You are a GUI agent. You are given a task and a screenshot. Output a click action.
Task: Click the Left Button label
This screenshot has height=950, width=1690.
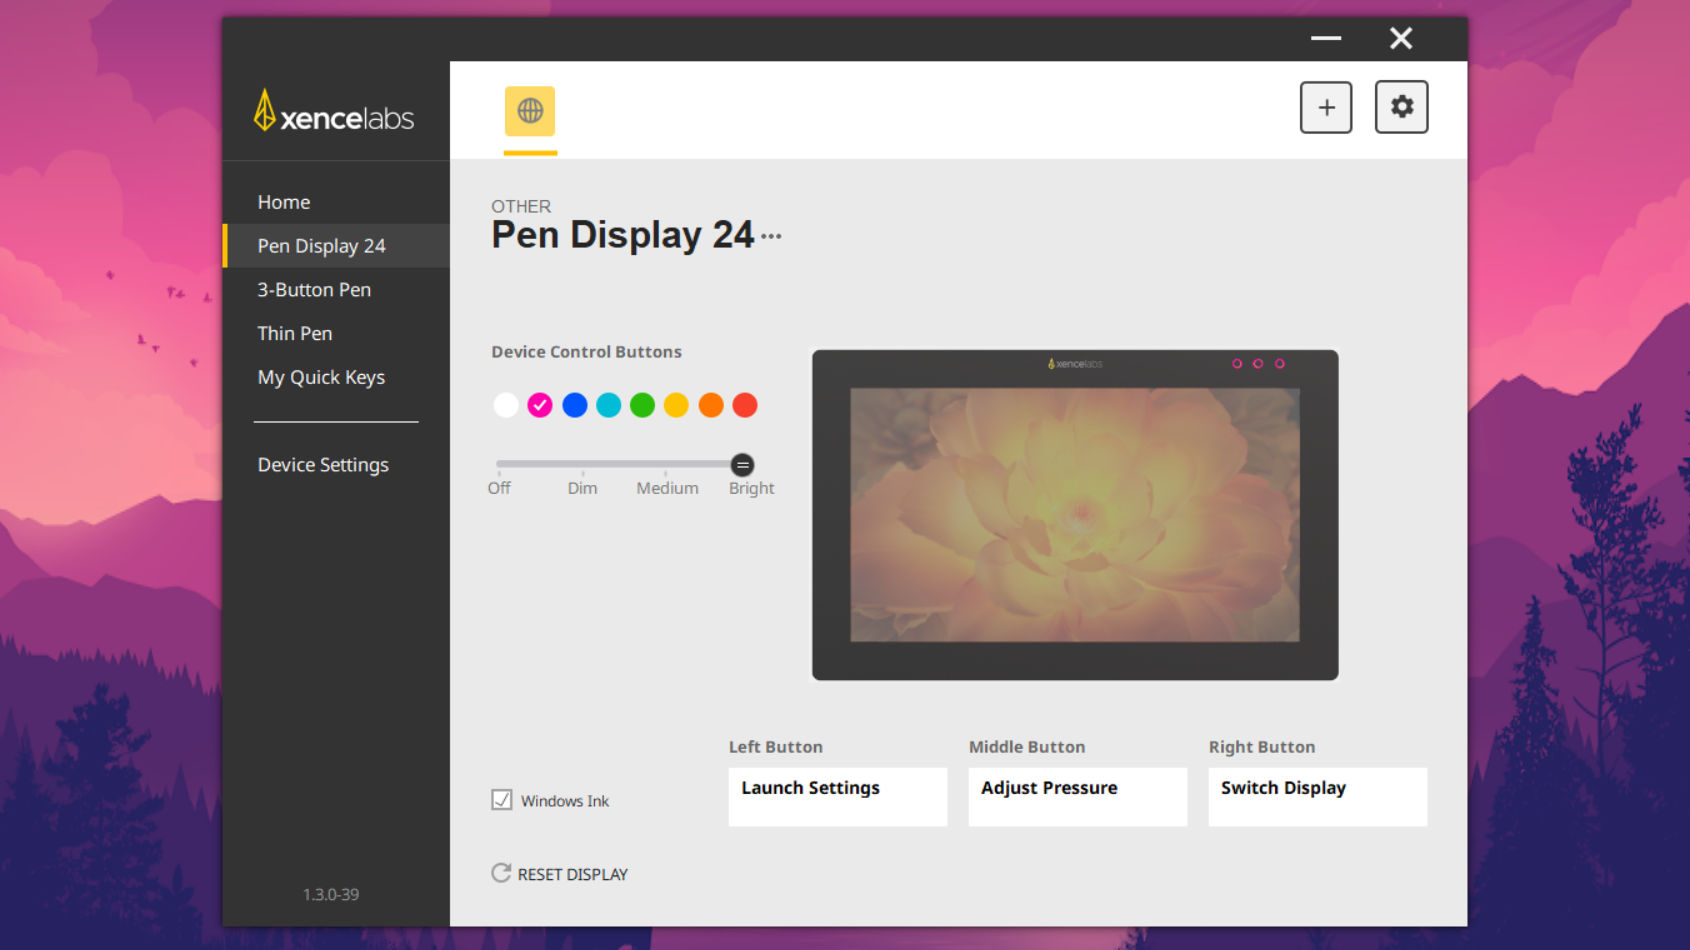pyautogui.click(x=776, y=747)
